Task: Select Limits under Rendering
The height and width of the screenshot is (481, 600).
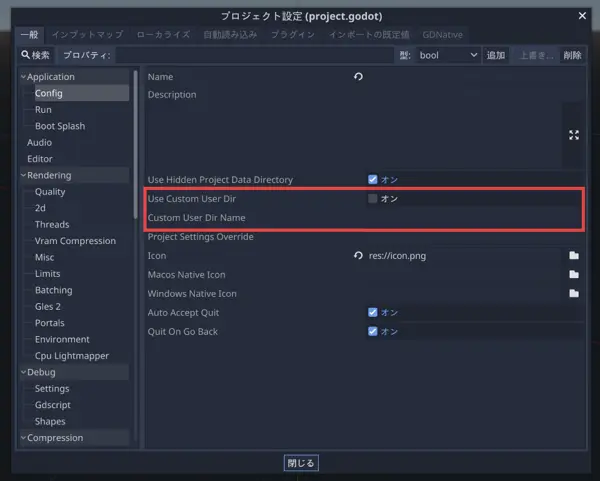Action: [x=47, y=274]
